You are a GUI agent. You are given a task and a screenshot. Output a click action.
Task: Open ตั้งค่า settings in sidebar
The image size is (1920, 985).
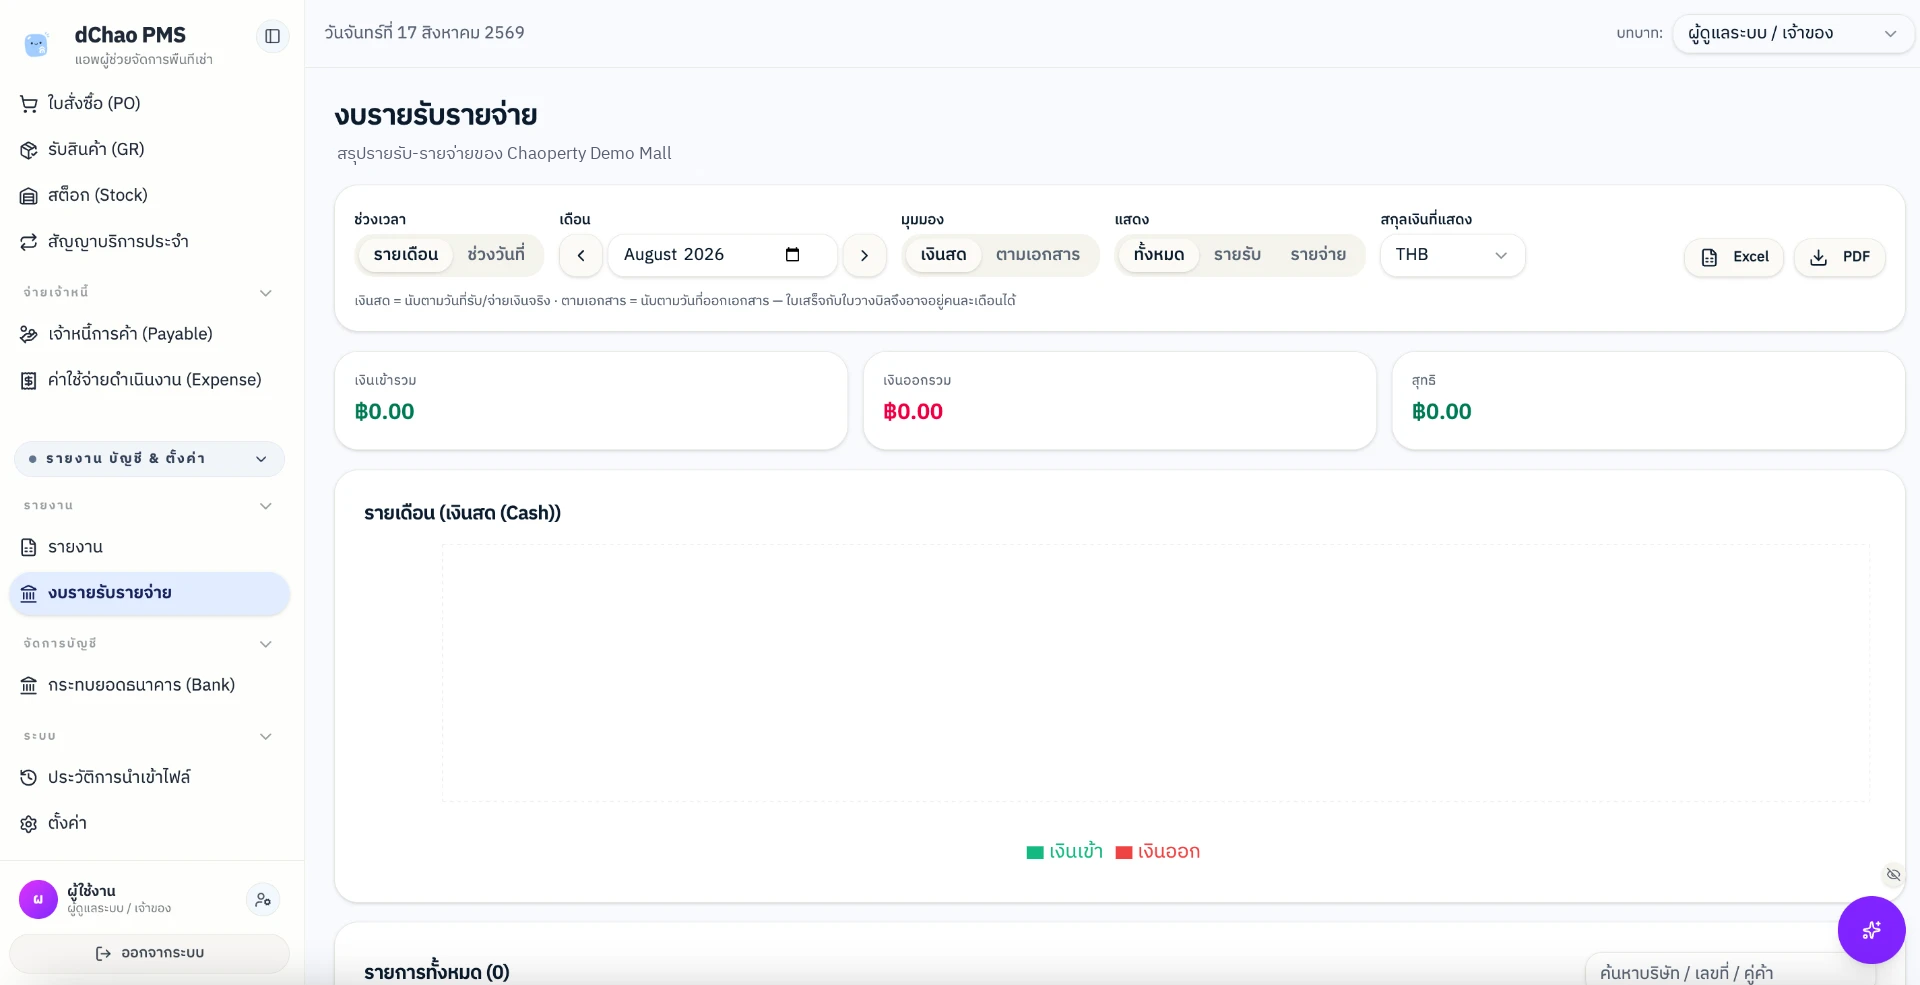pyautogui.click(x=150, y=823)
